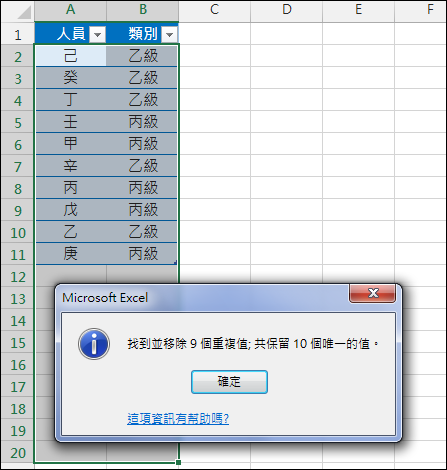
Task: Select row 8 header
Action: pyautogui.click(x=18, y=188)
